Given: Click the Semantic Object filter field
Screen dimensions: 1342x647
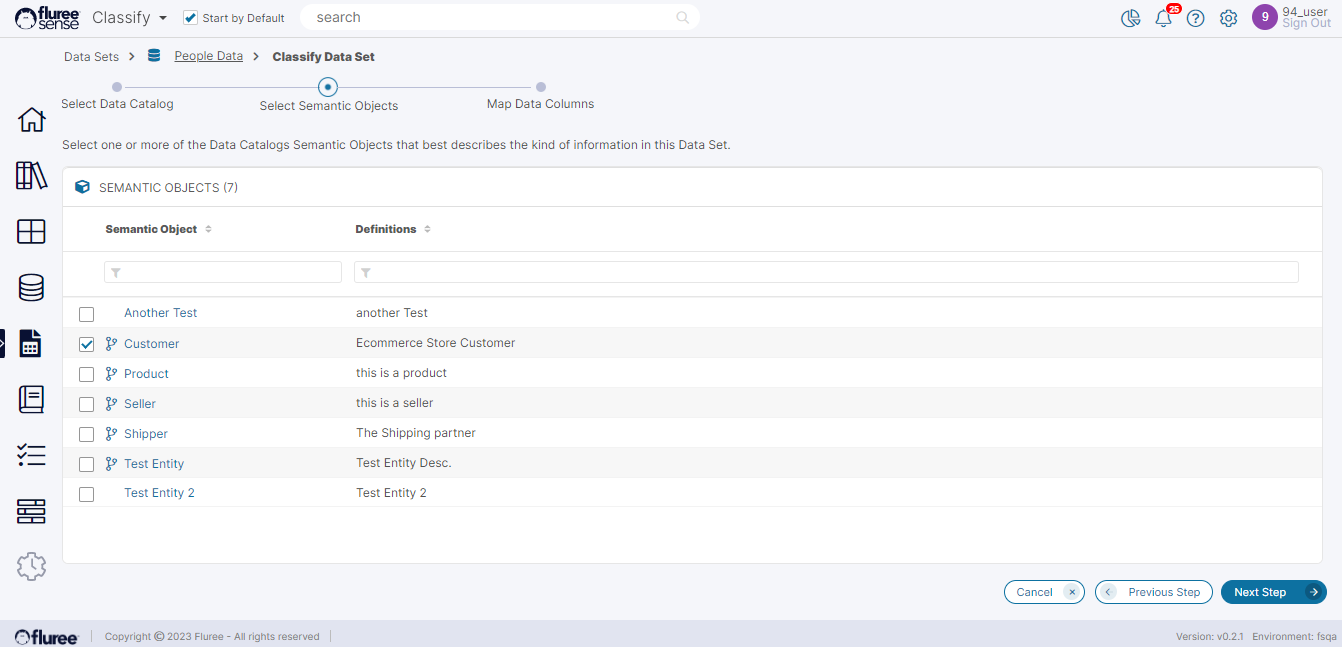Looking at the screenshot, I should point(223,272).
